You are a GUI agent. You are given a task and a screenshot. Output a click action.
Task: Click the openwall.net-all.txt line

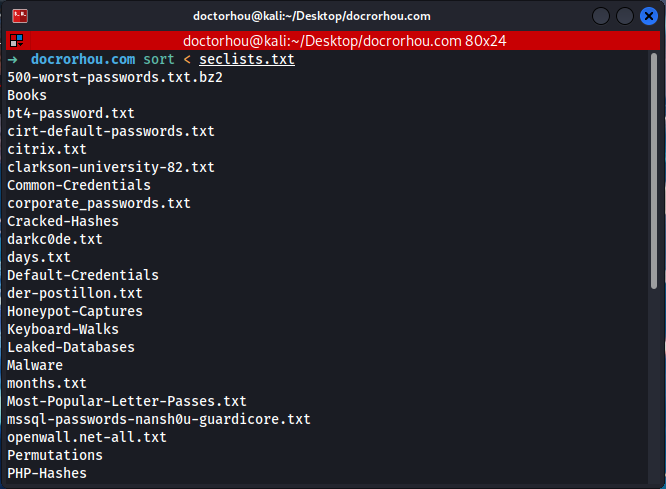pos(87,437)
